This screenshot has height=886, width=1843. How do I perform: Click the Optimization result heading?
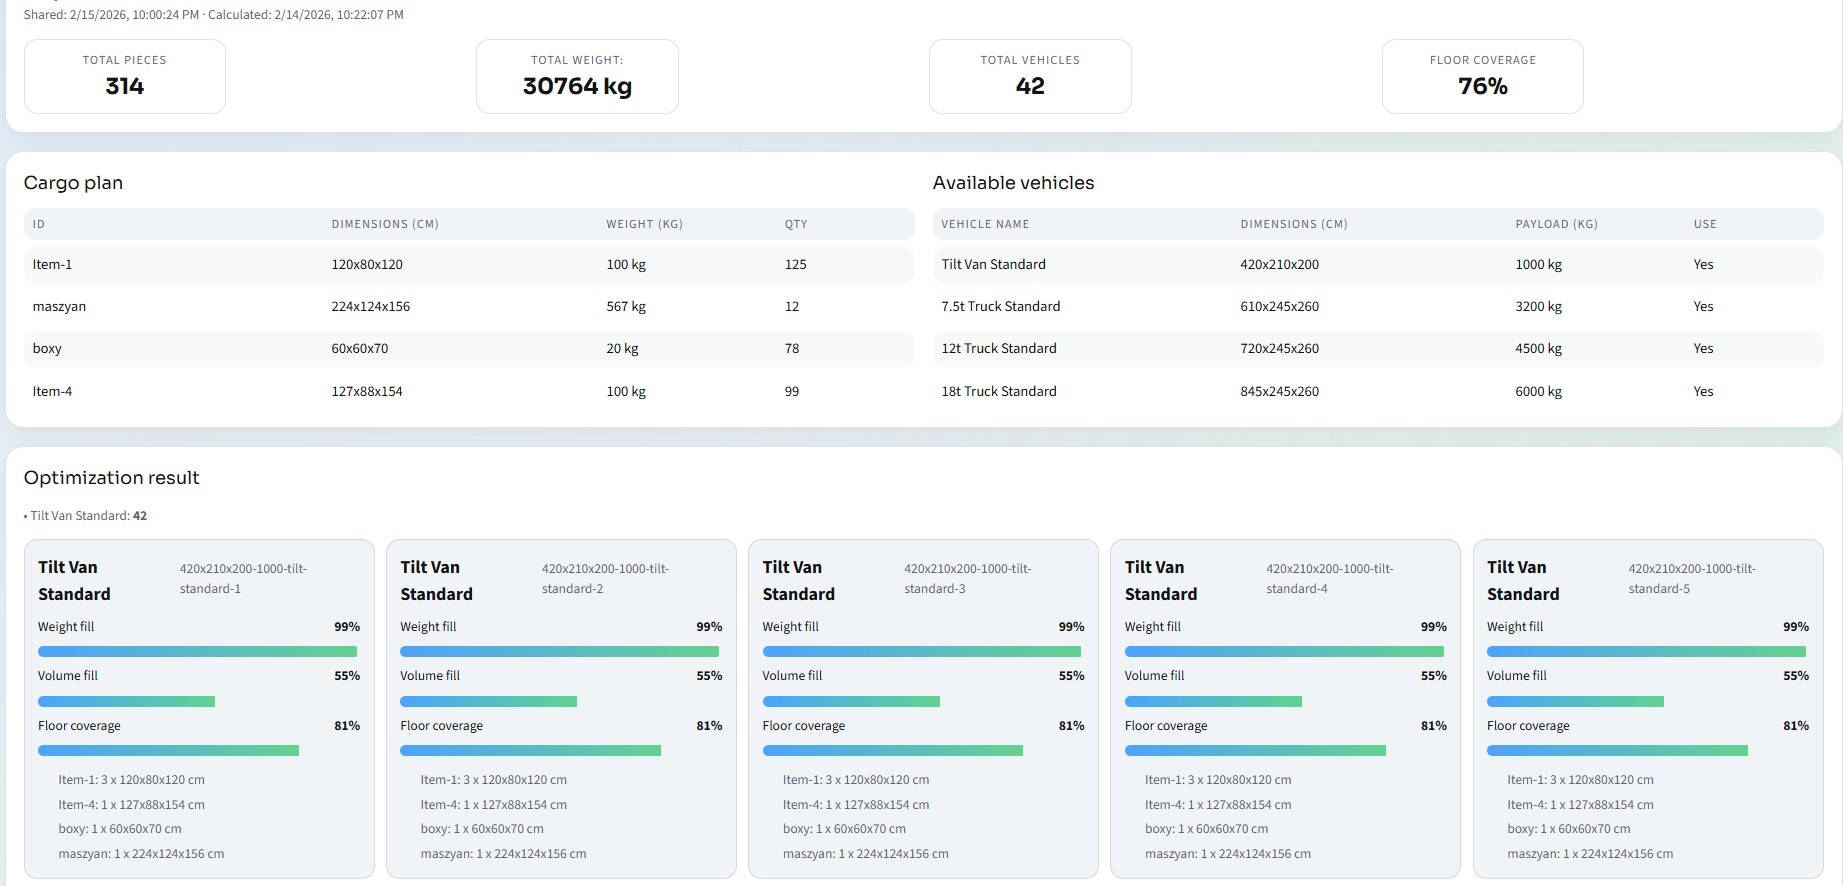[x=112, y=478]
